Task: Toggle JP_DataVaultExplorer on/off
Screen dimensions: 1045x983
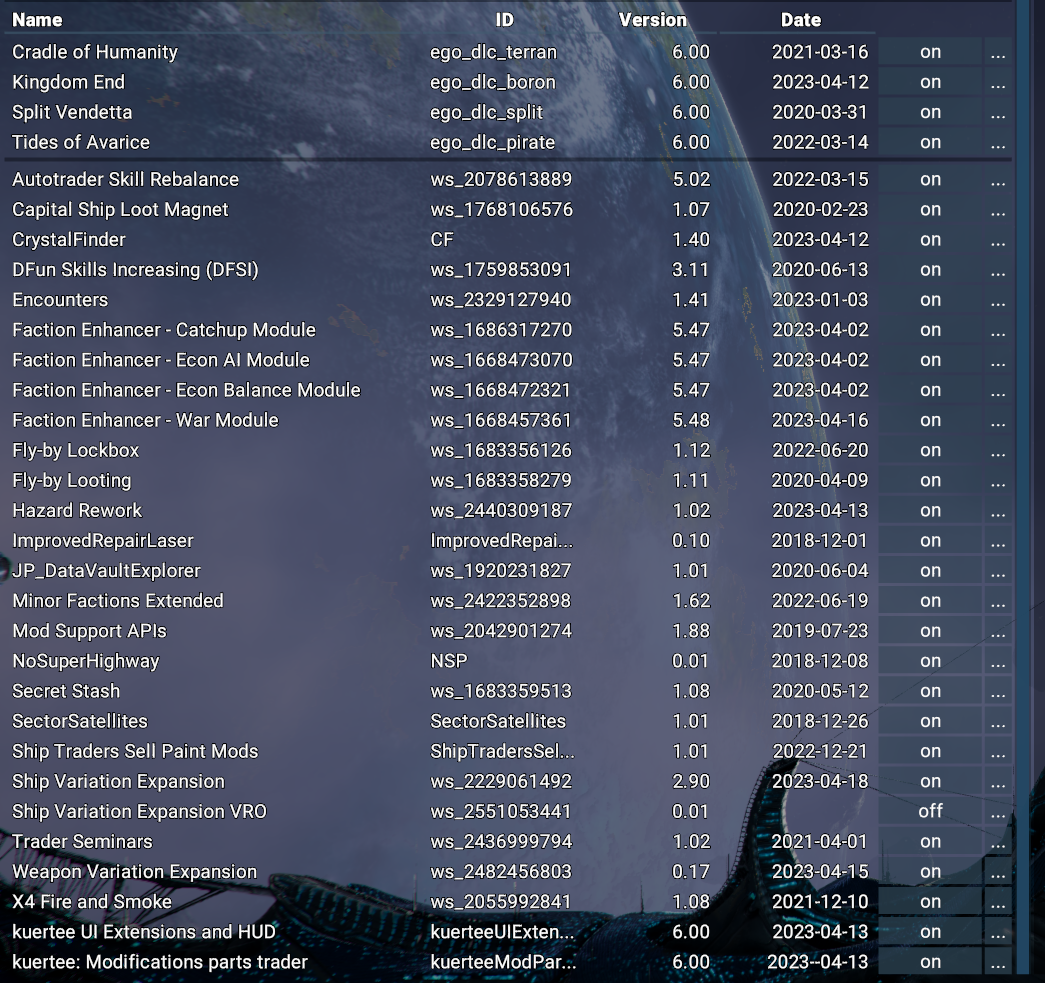Action: [x=930, y=570]
